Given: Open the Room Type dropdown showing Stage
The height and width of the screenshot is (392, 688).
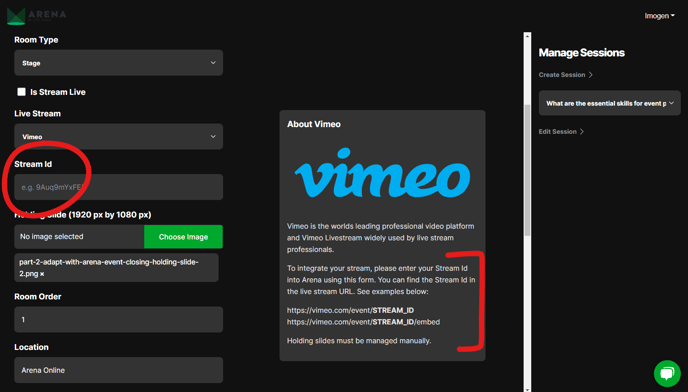Looking at the screenshot, I should (118, 63).
